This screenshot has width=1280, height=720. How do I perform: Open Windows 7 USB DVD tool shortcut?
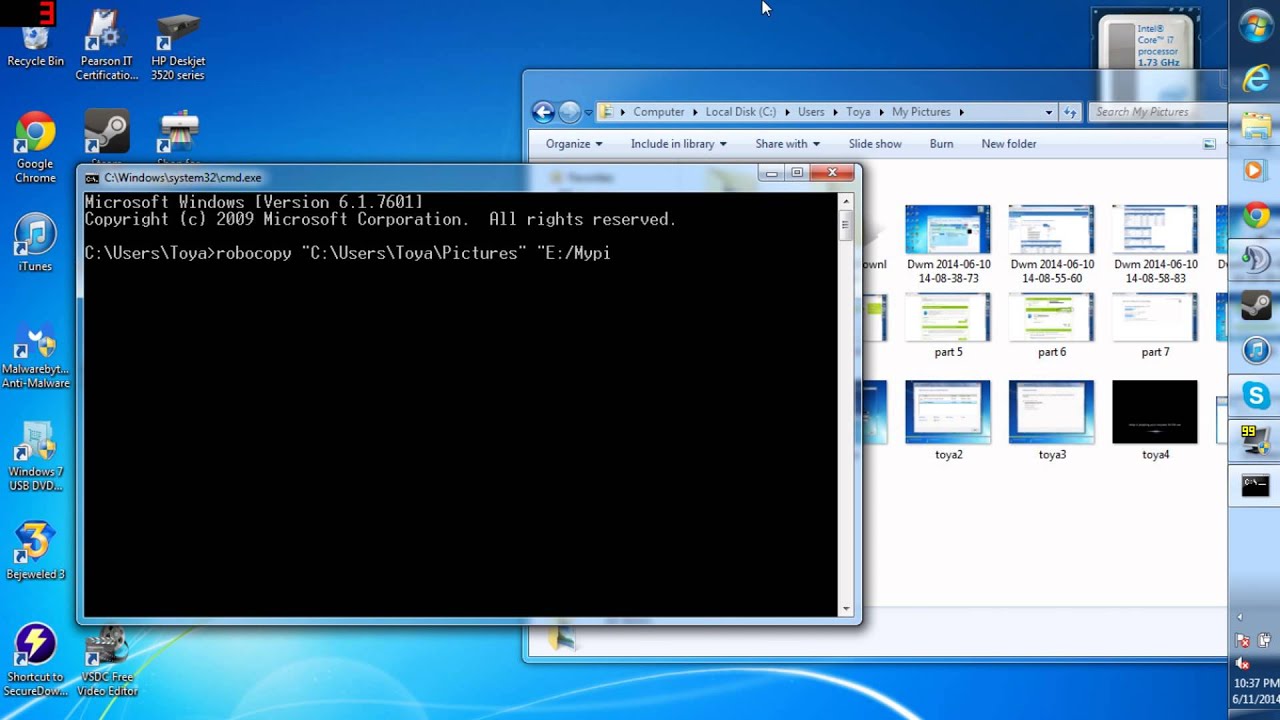pos(36,457)
